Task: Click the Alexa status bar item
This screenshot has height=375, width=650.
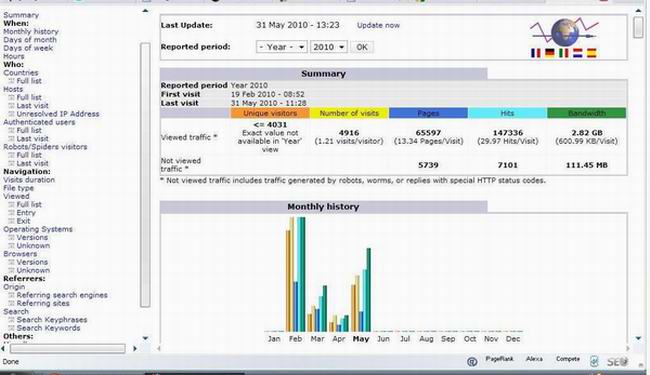Action: [534, 359]
